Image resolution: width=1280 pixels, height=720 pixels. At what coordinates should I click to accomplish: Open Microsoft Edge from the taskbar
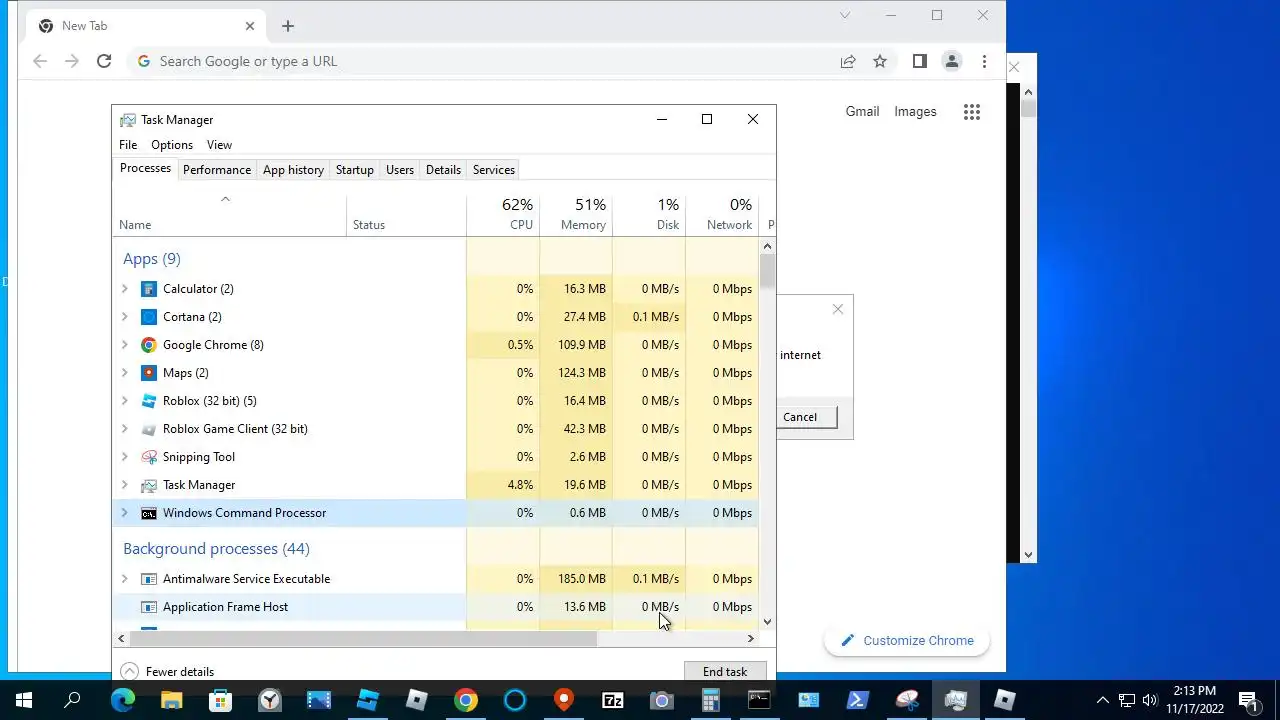[x=122, y=700]
